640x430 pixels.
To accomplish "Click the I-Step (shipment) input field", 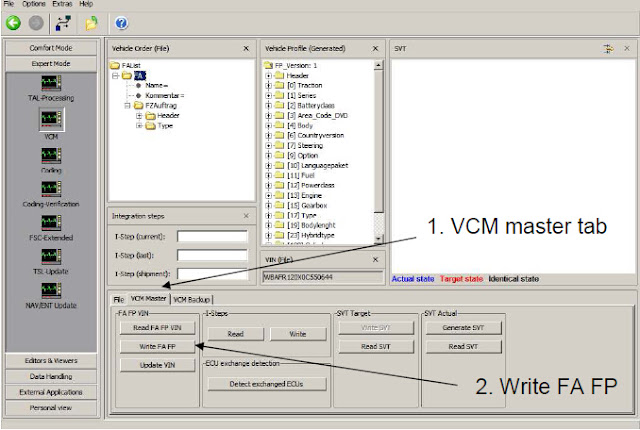I will pyautogui.click(x=212, y=274).
